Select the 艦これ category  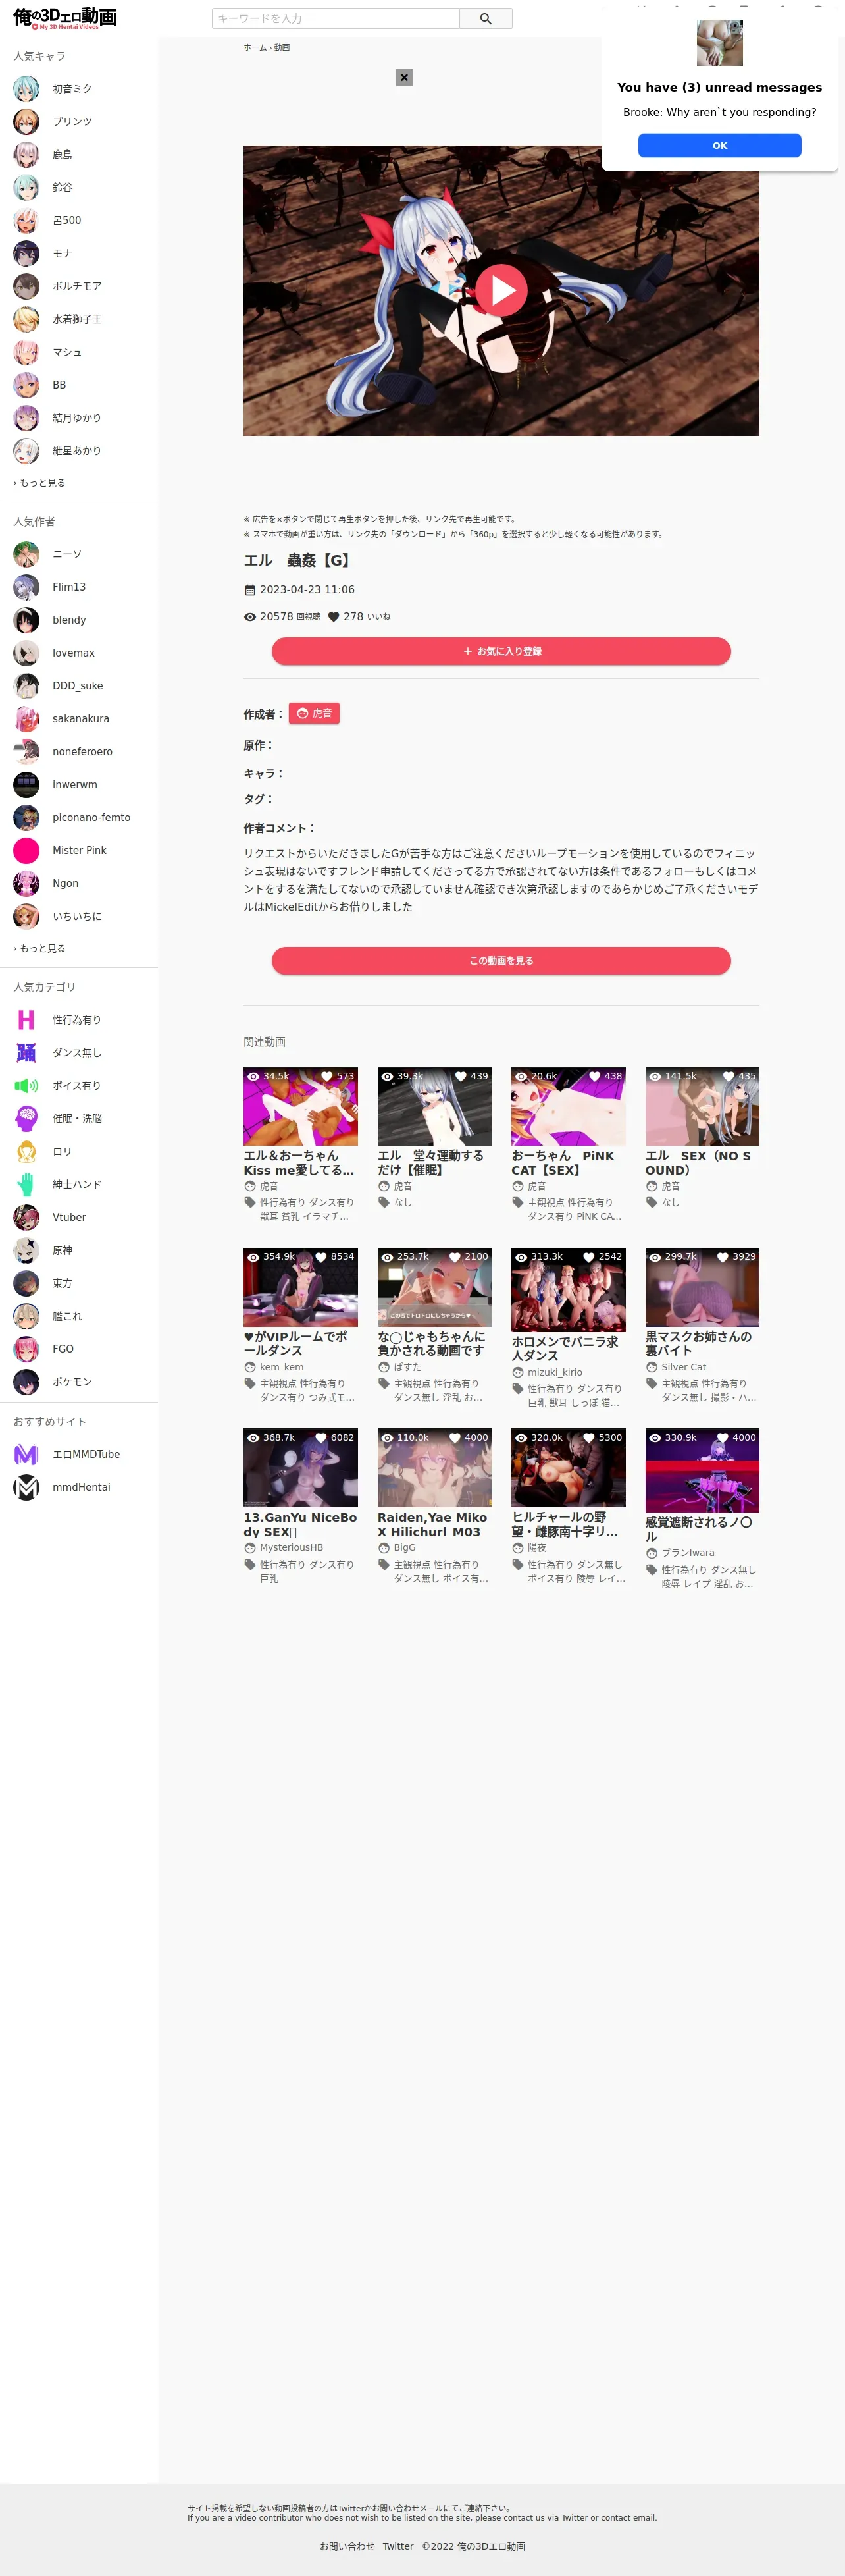67,1317
